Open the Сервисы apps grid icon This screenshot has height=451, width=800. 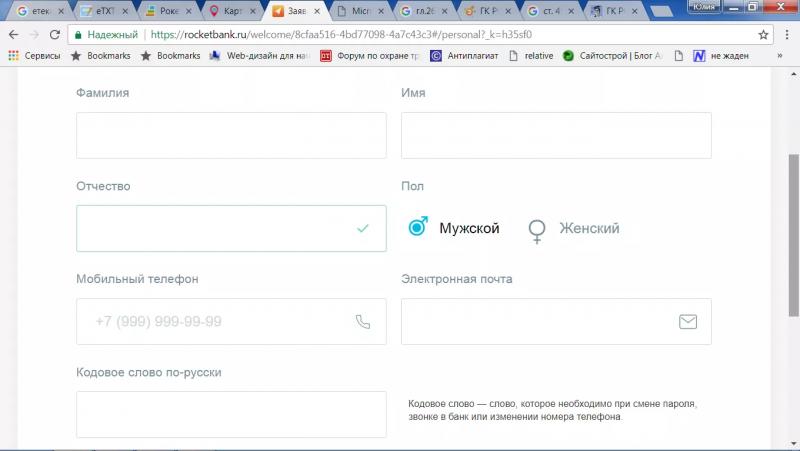click(14, 56)
